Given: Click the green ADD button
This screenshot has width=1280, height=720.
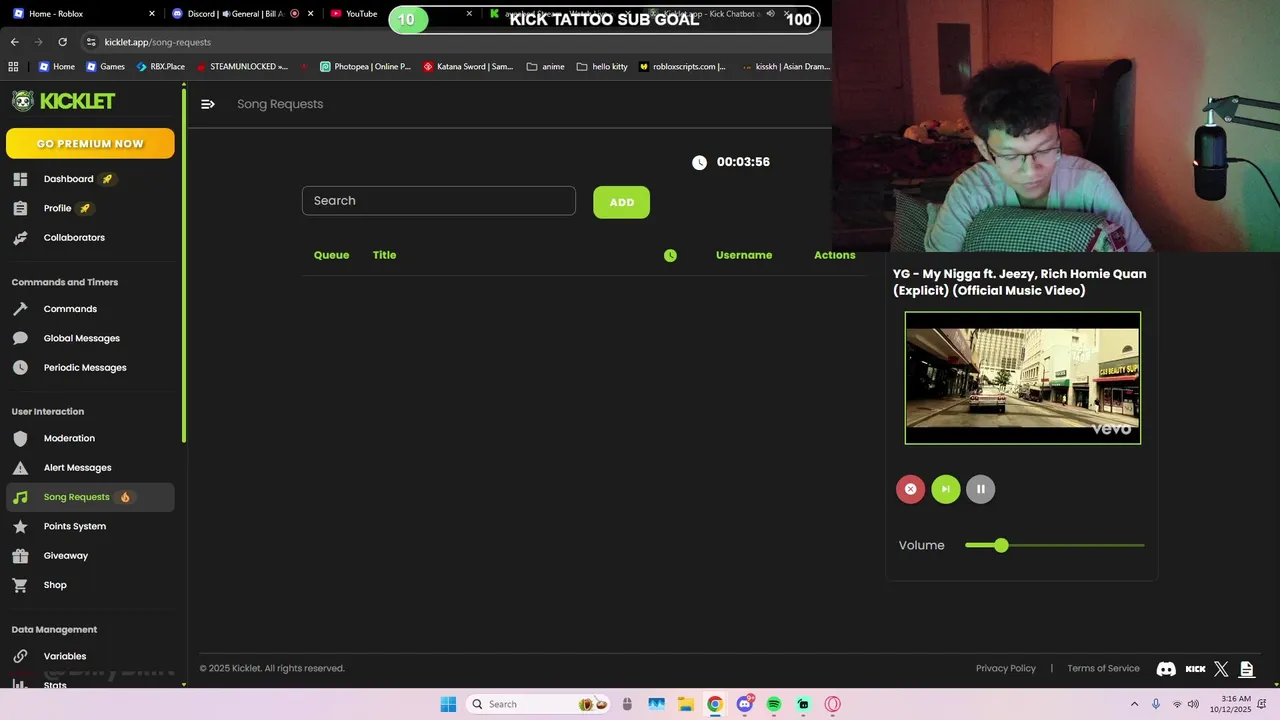Looking at the screenshot, I should point(621,202).
